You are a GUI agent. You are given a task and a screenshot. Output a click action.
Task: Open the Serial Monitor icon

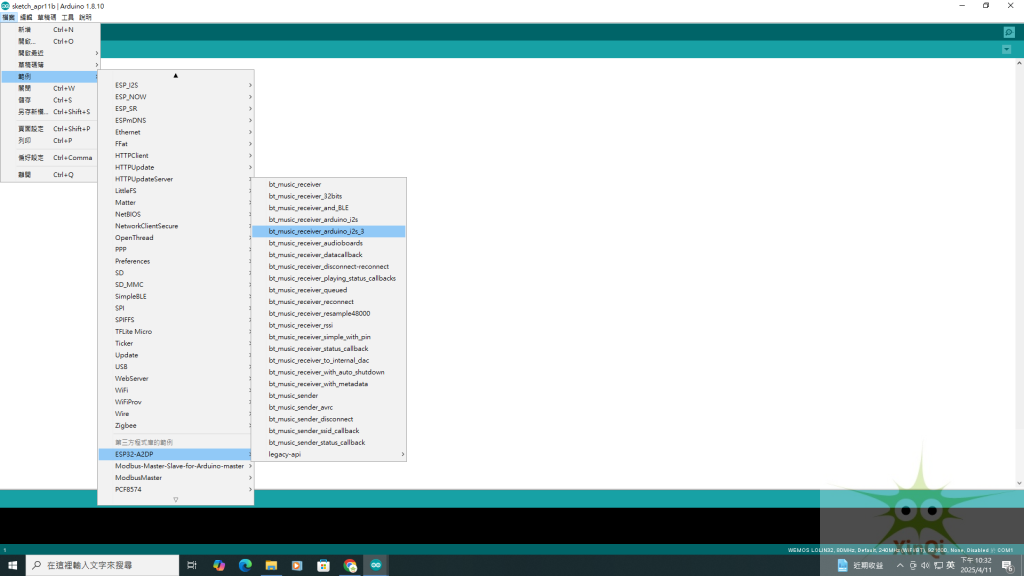(1008, 32)
